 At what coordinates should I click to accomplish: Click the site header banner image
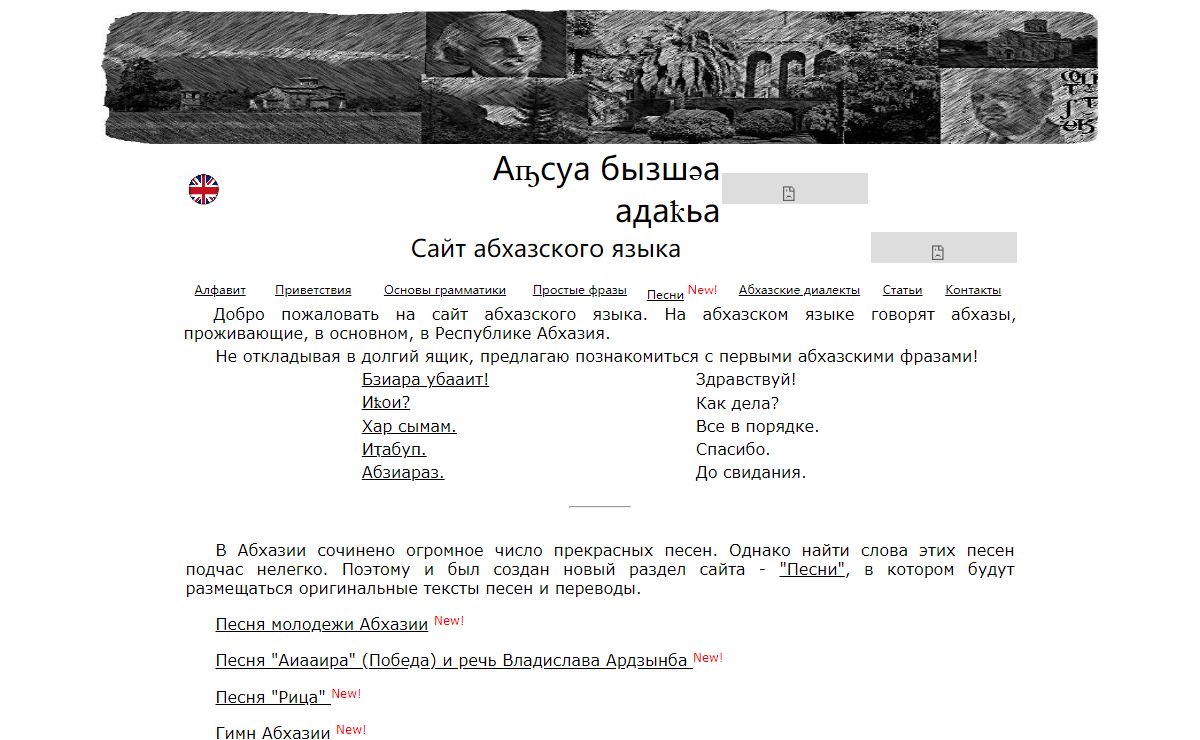(x=600, y=77)
